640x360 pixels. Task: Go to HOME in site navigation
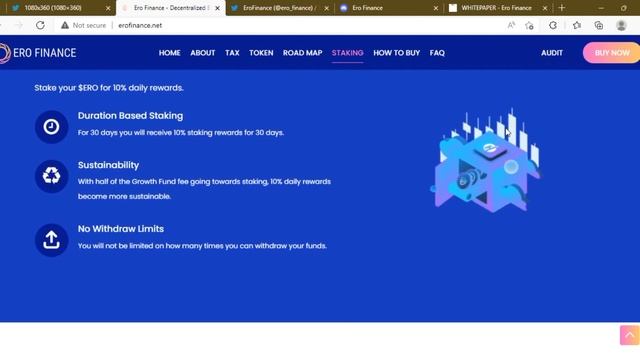tap(169, 53)
